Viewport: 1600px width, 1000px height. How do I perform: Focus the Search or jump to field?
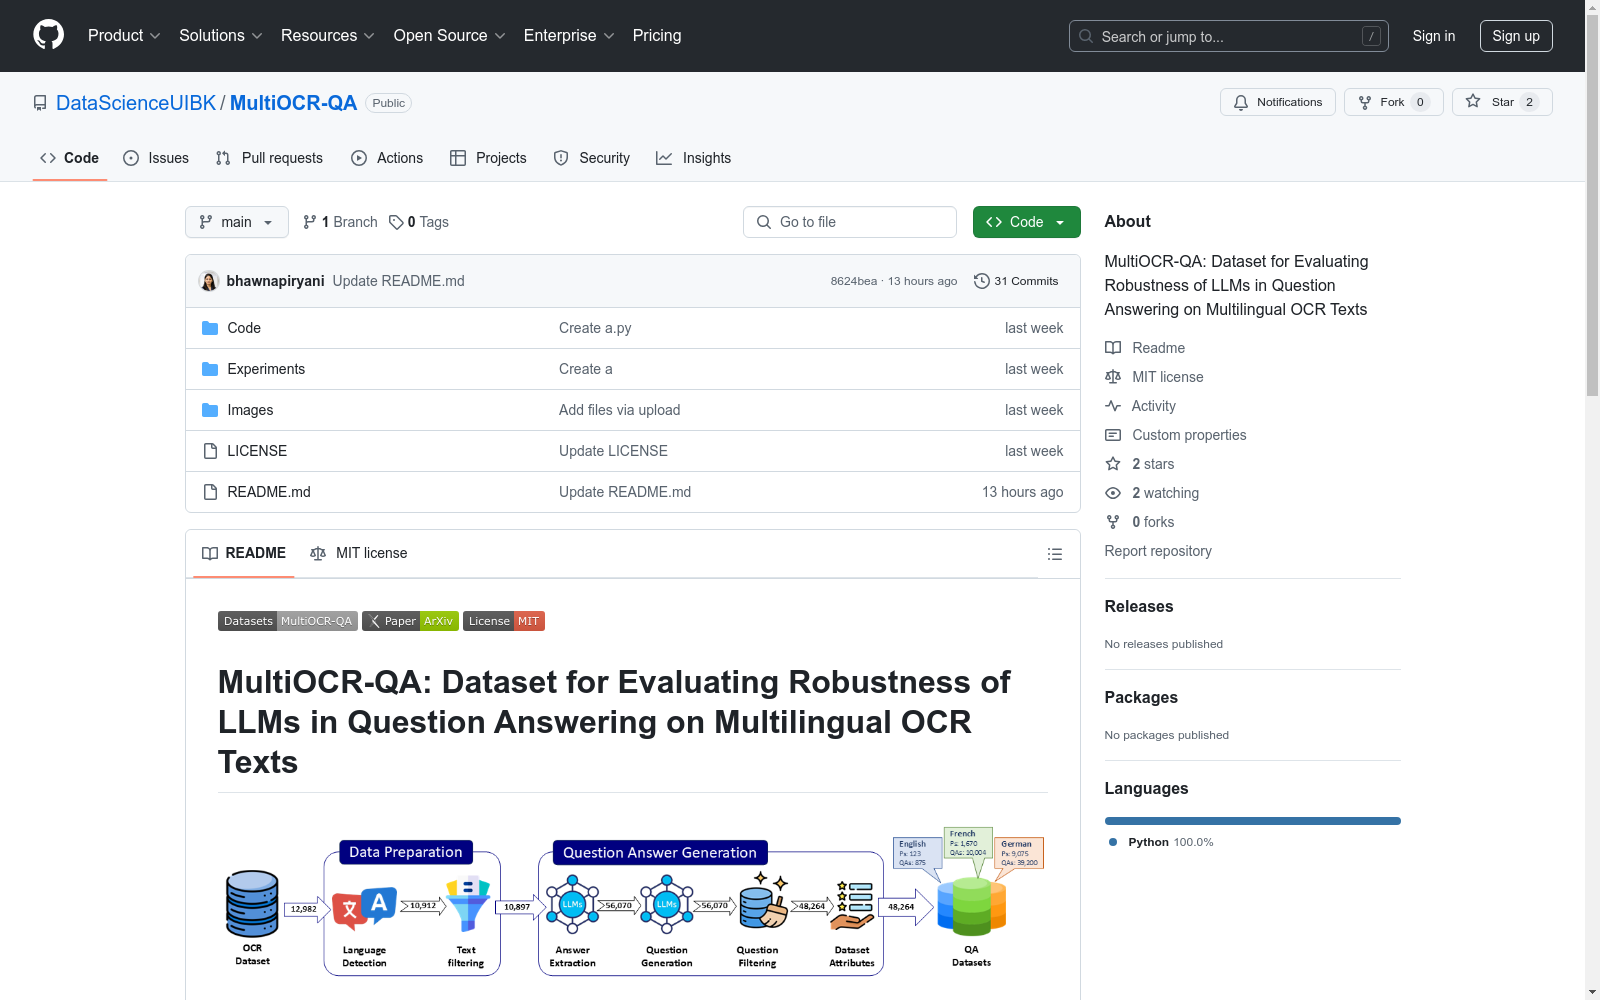pyautogui.click(x=1228, y=36)
